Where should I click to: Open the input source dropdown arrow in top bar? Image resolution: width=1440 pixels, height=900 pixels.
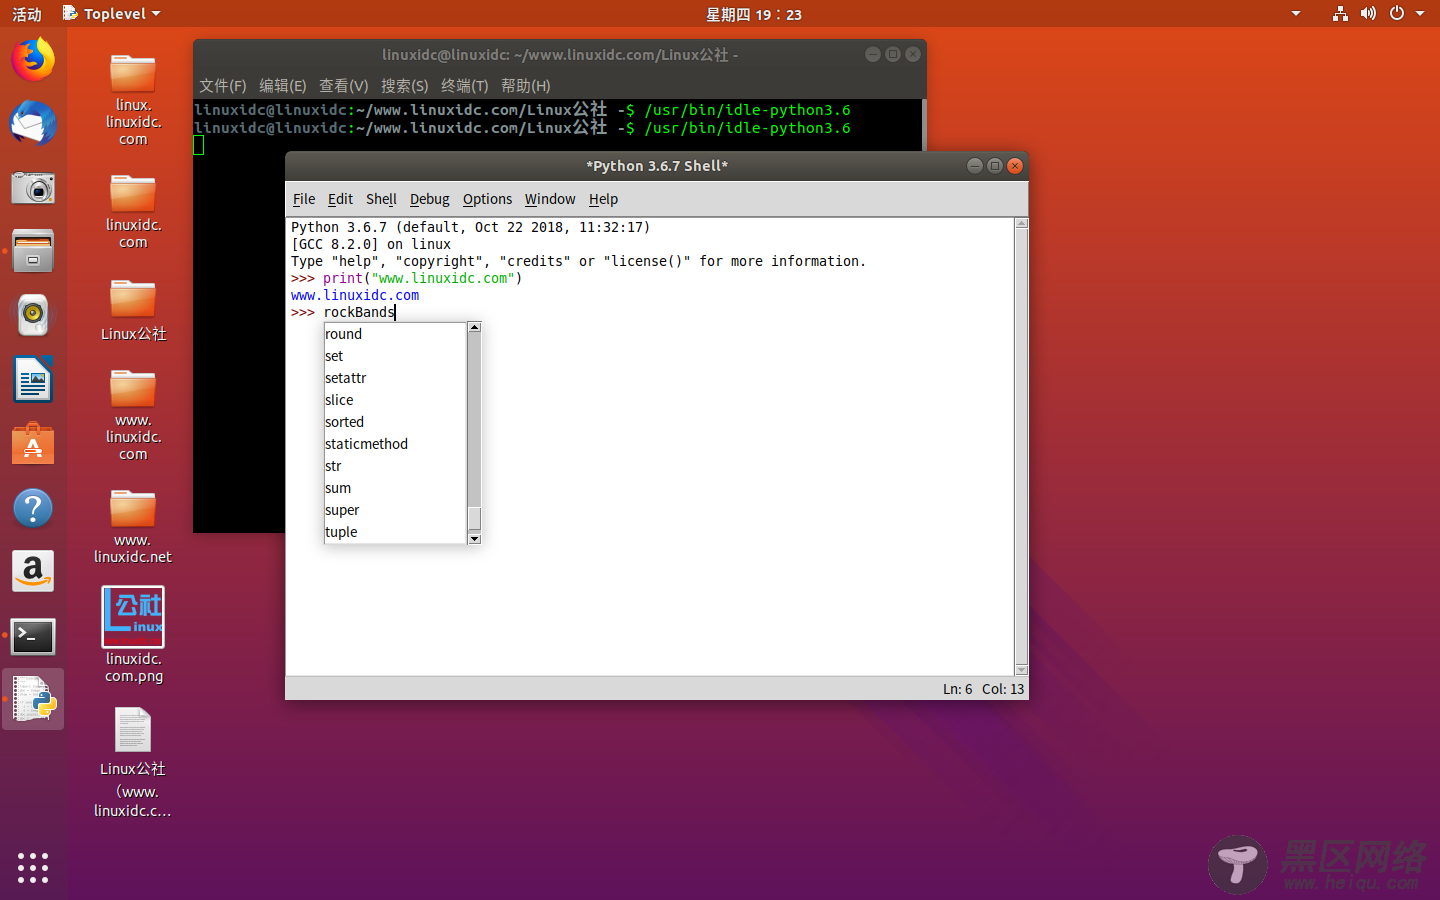[1296, 14]
